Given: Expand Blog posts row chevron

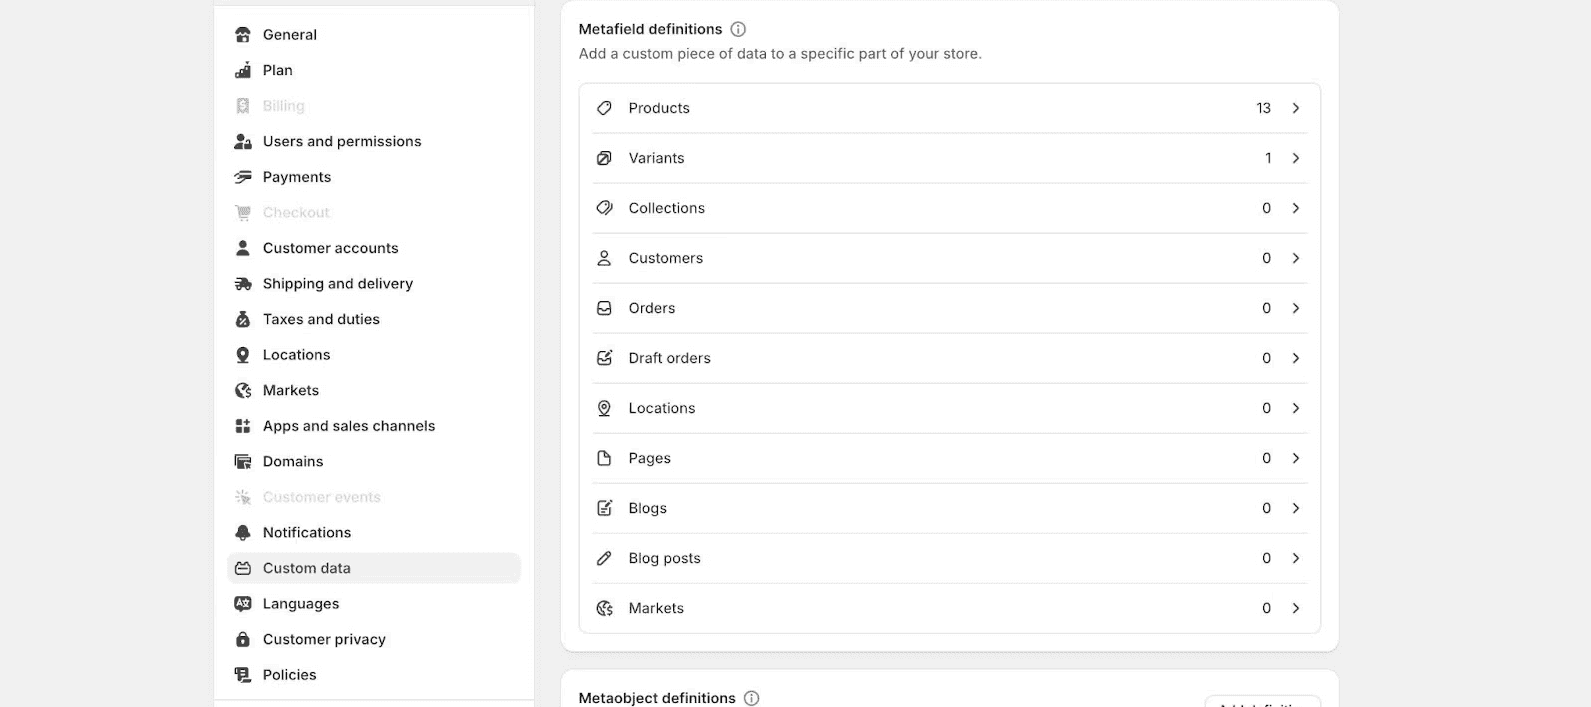Looking at the screenshot, I should coord(1296,558).
